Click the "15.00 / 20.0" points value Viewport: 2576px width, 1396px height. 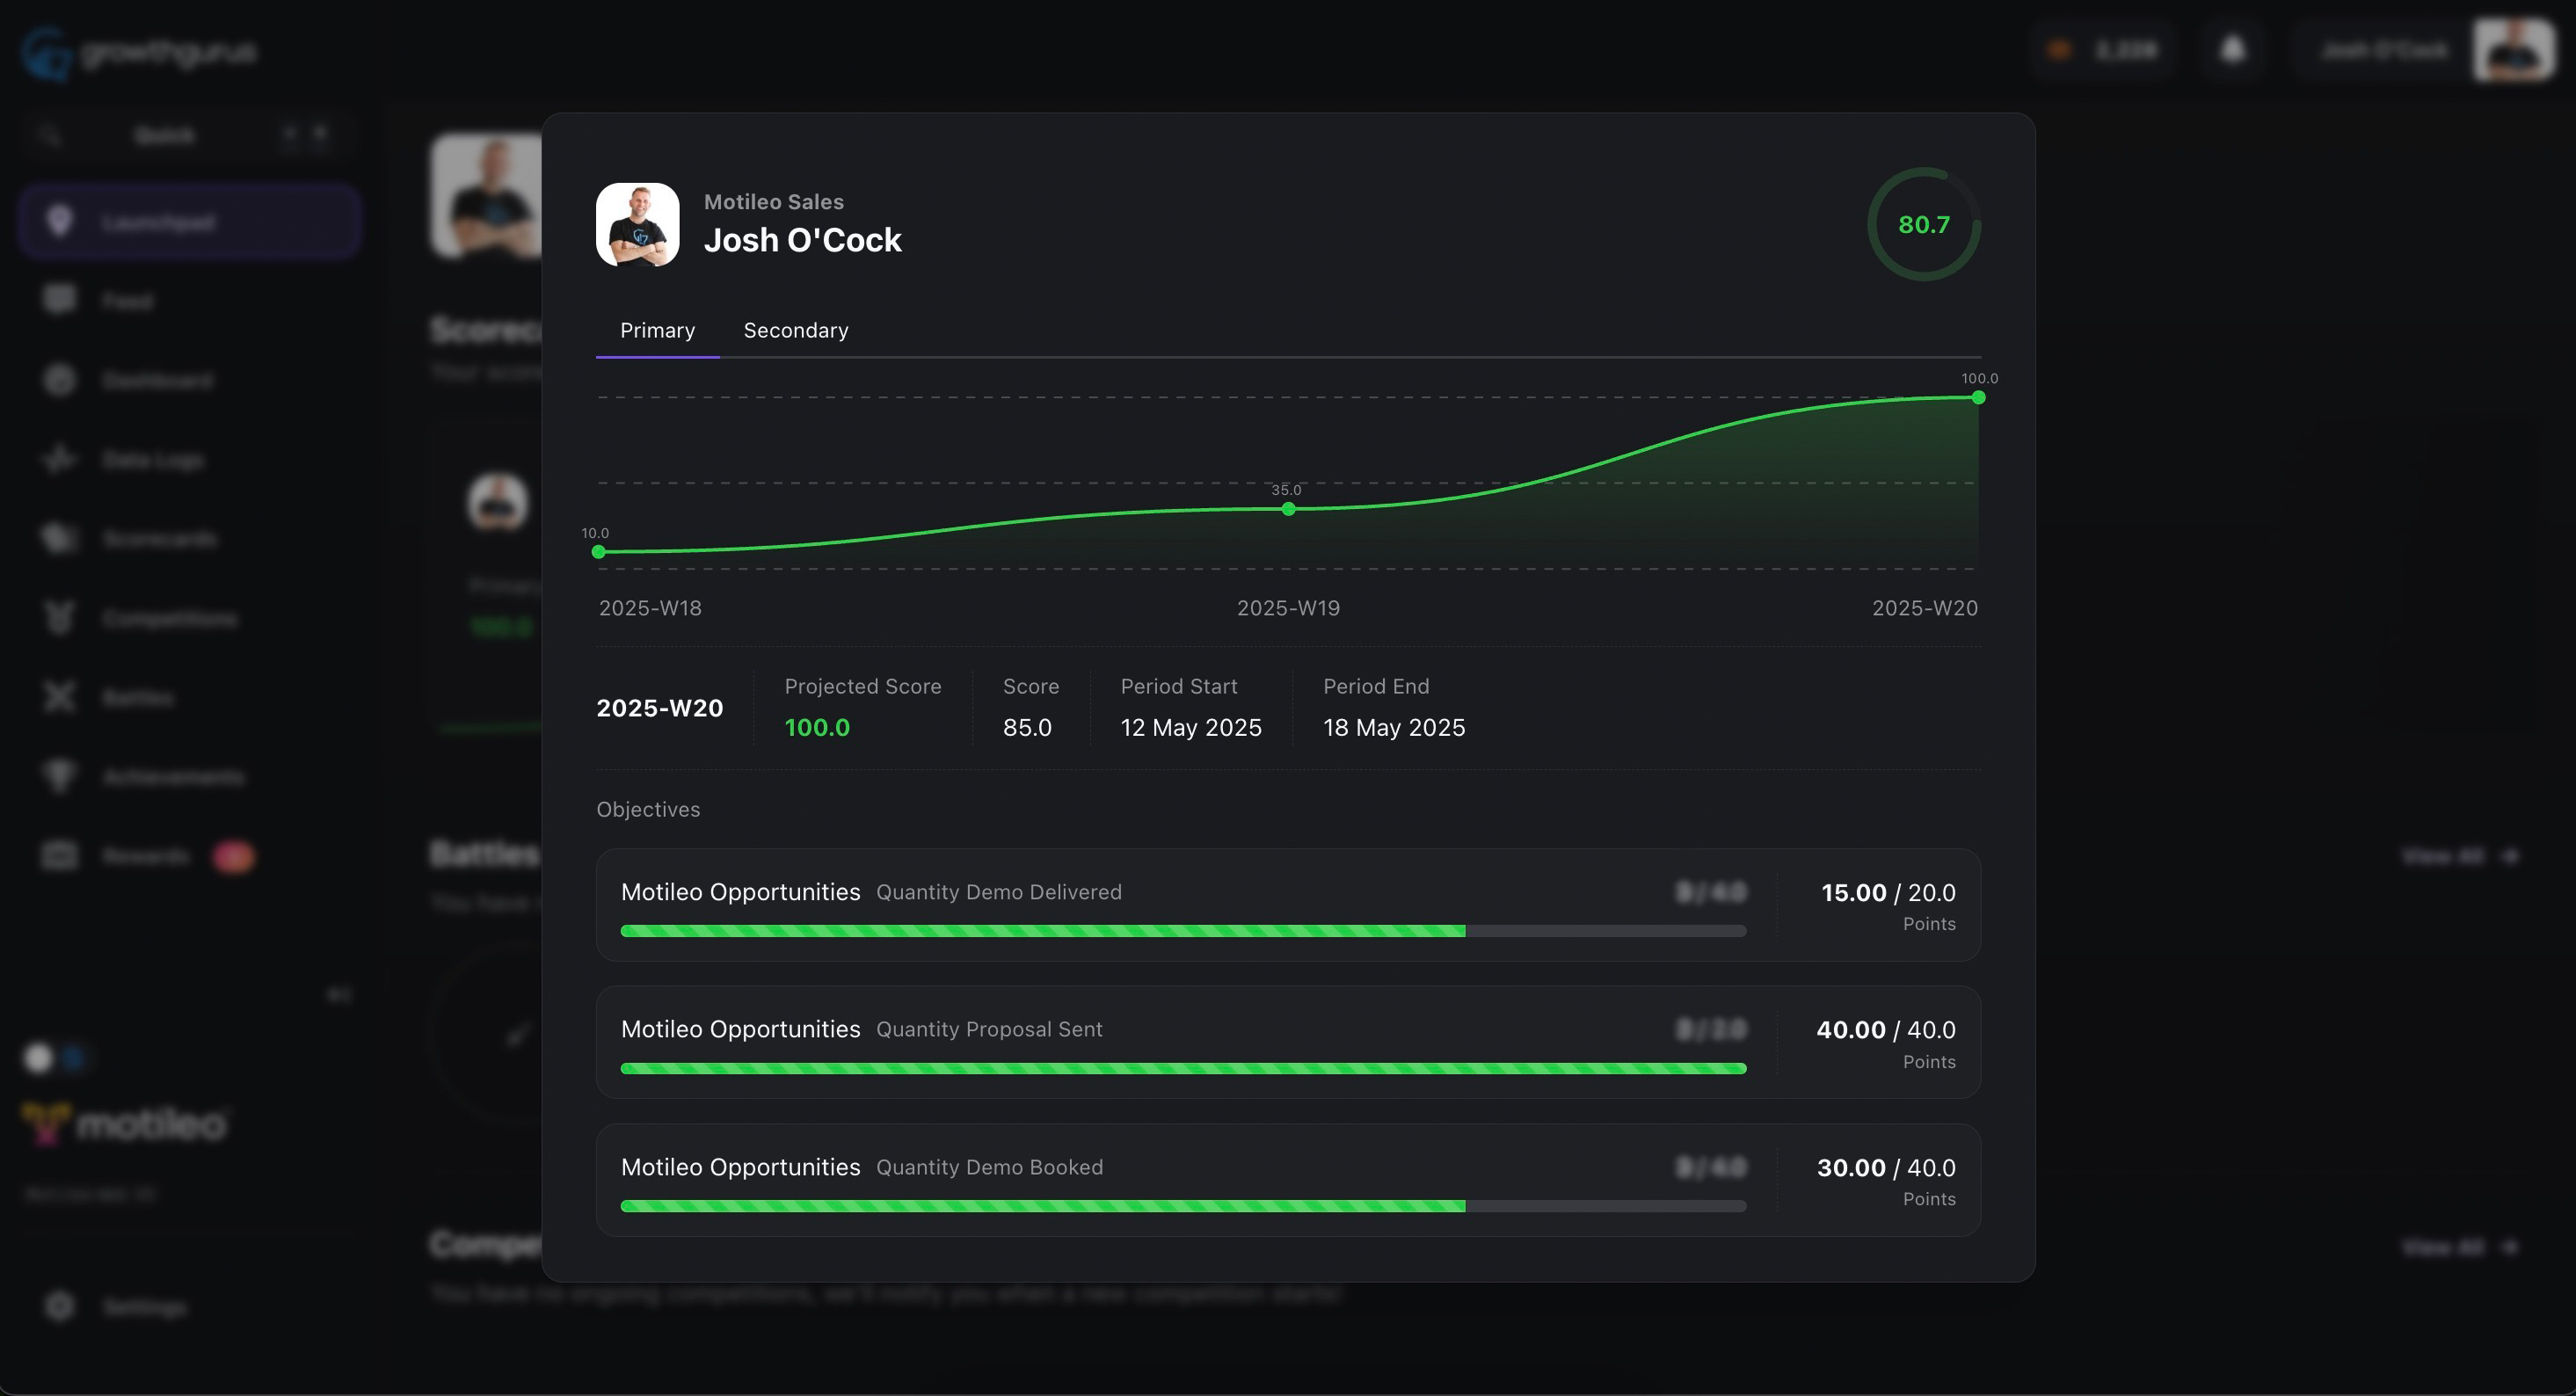[x=1888, y=893]
